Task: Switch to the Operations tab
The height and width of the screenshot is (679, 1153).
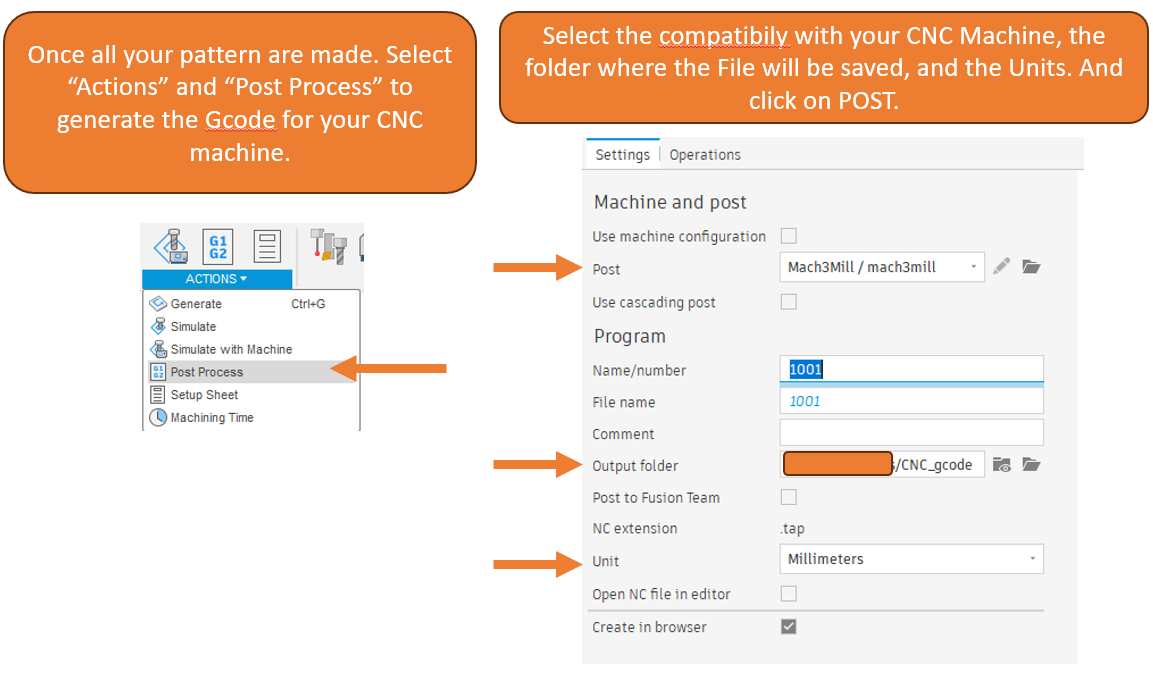Action: tap(705, 155)
